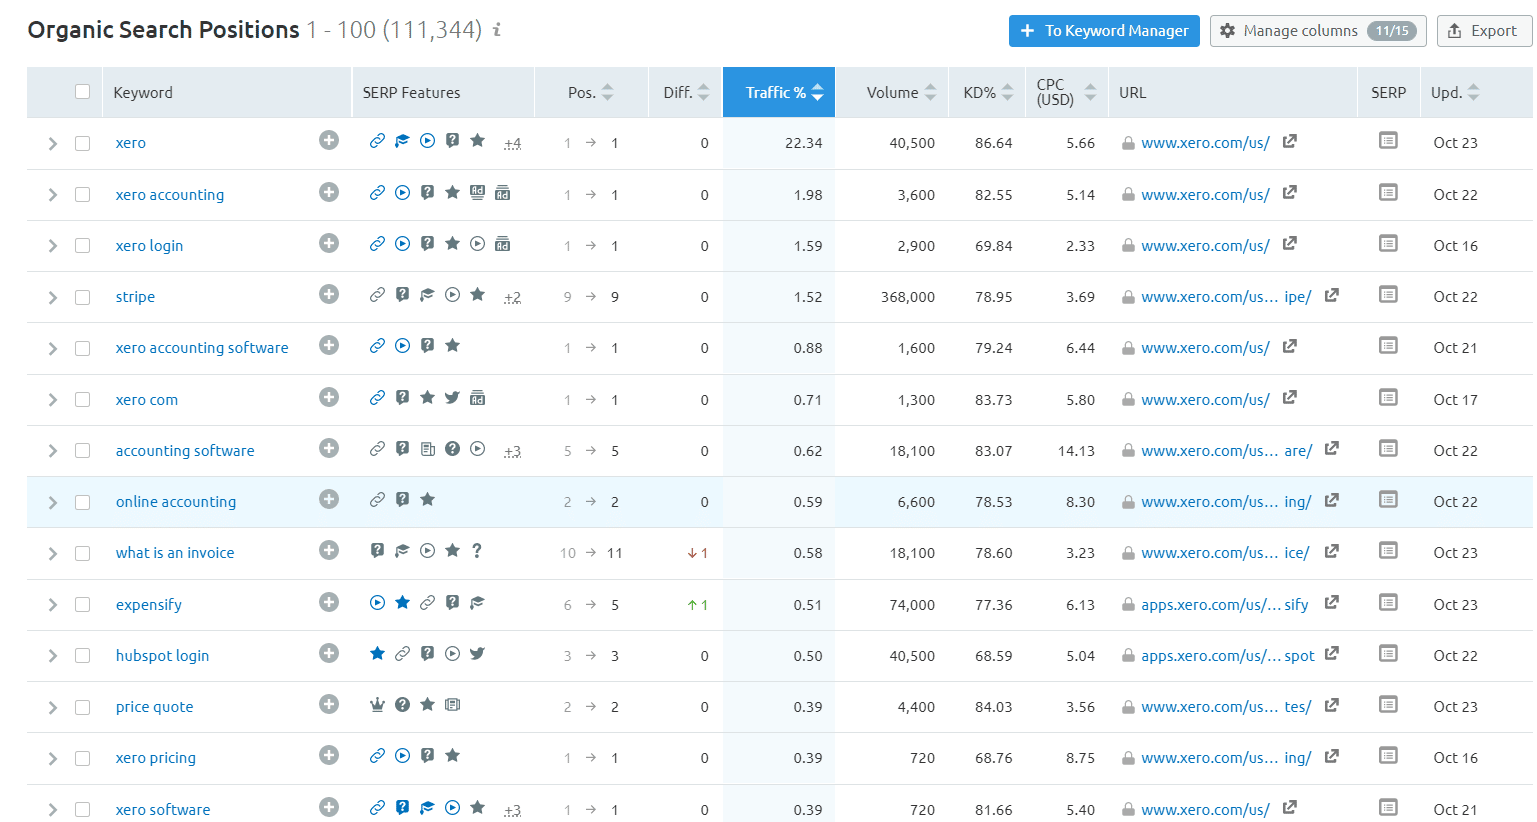Toggle select-all checkbox in table header

[82, 92]
